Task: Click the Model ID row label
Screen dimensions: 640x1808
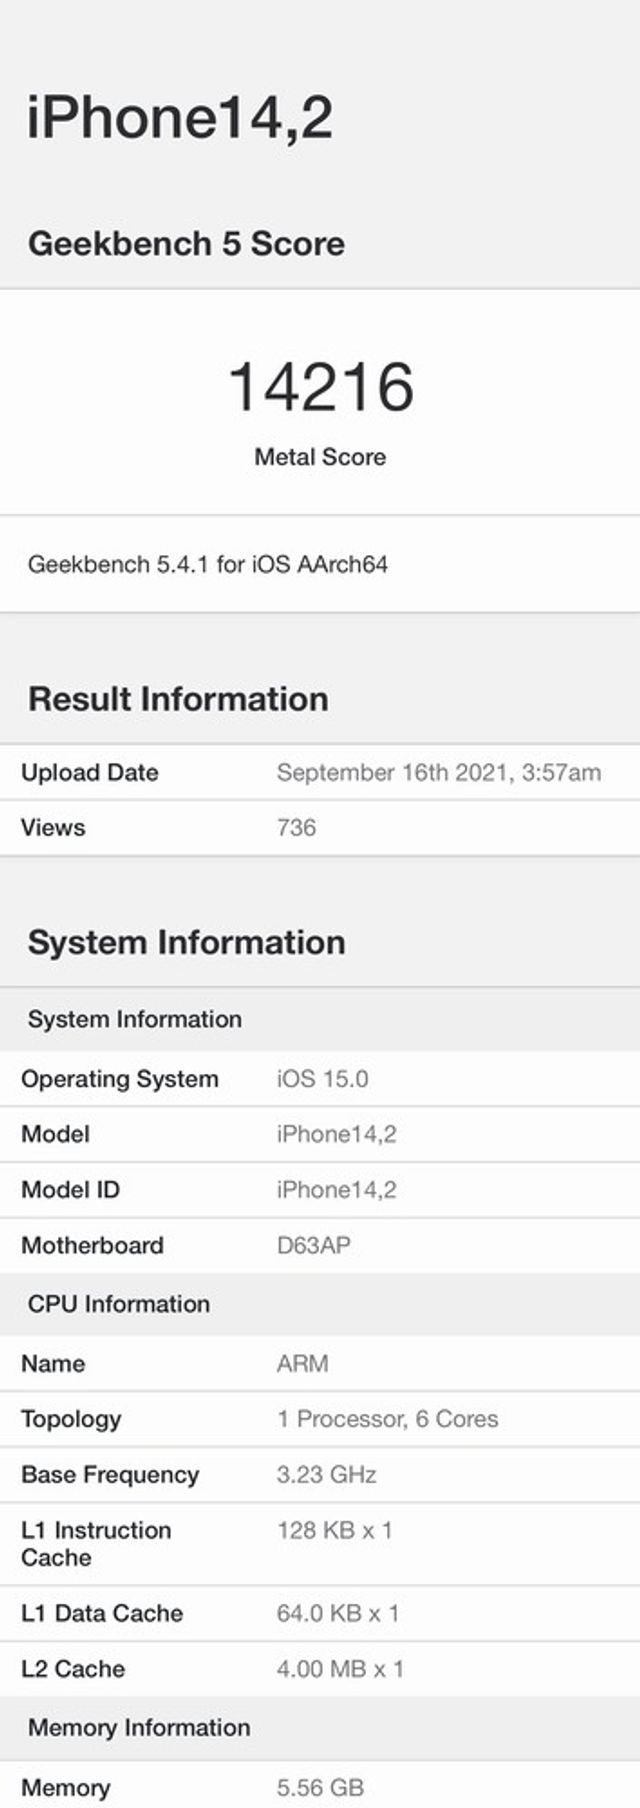Action: point(70,1189)
